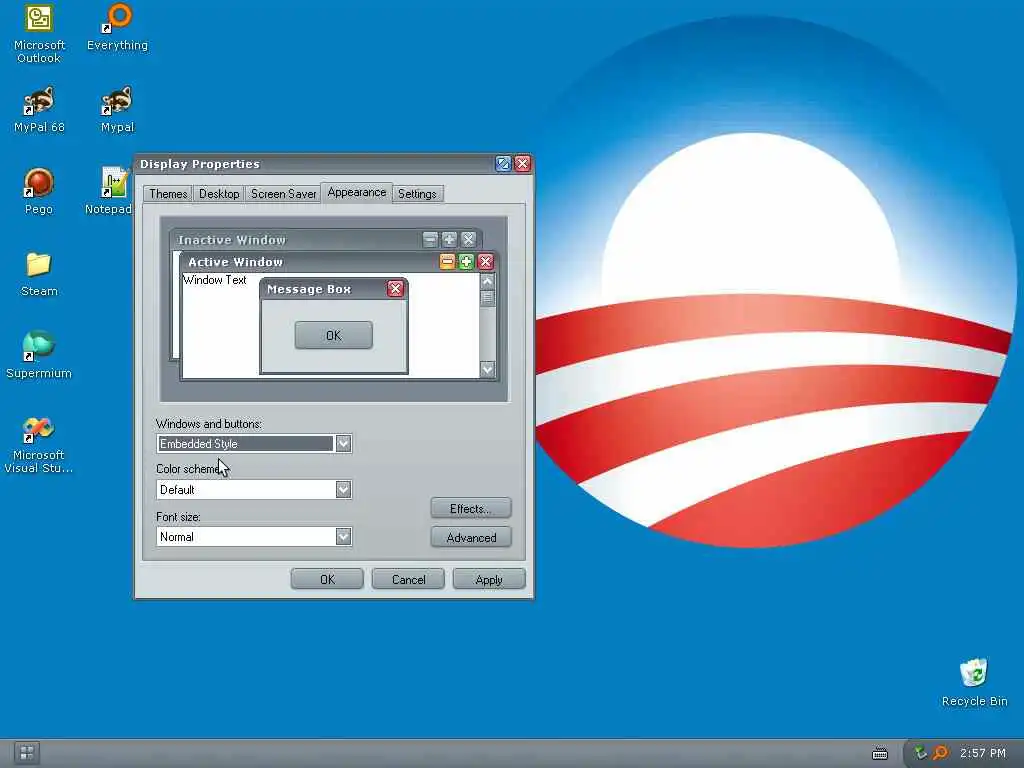The height and width of the screenshot is (768, 1024).
Task: Select the MyPal 68 desktop shortcut
Action: (x=39, y=110)
